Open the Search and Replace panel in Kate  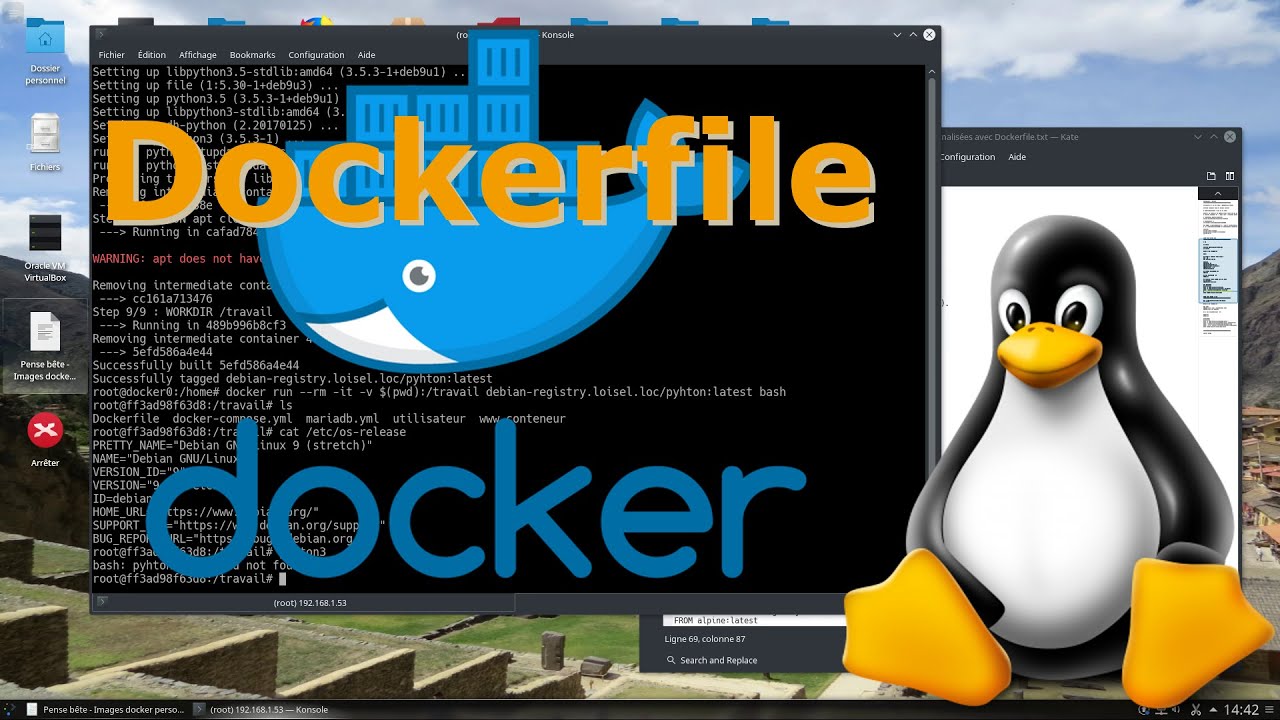(711, 660)
